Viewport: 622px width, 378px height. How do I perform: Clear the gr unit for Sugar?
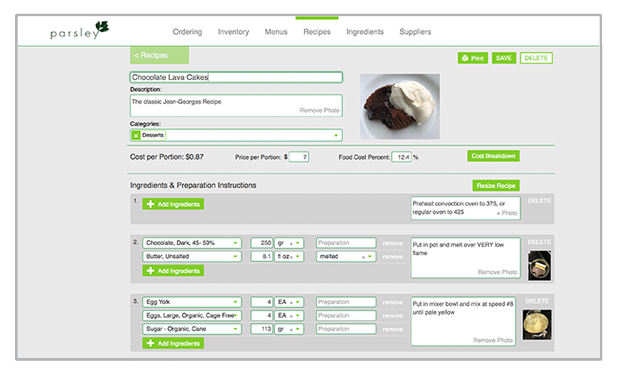[x=291, y=329]
